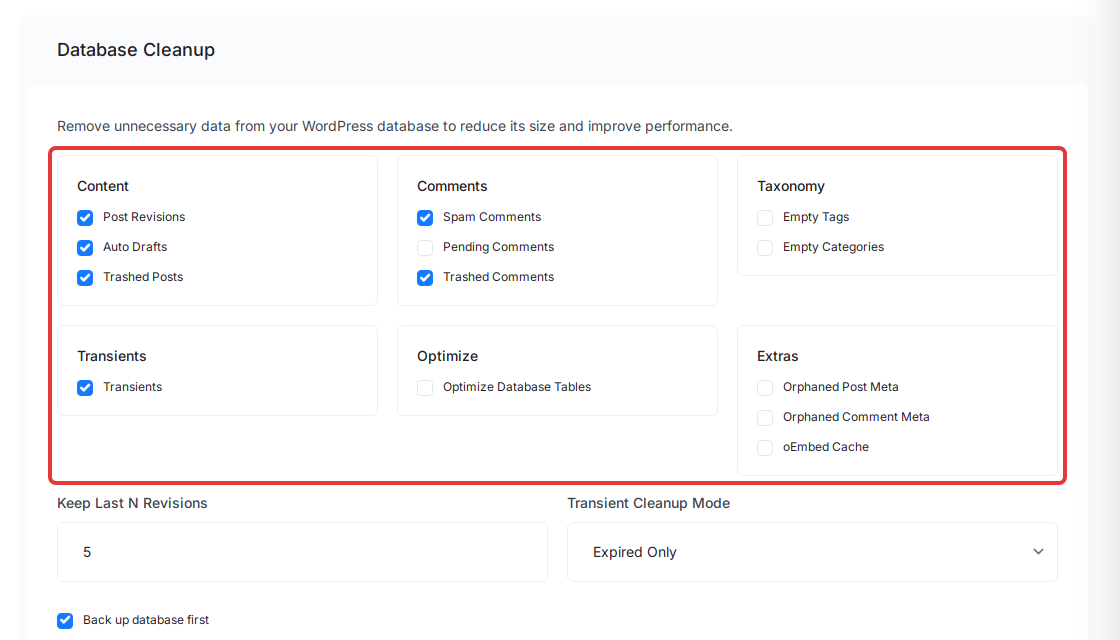This screenshot has width=1120, height=640.
Task: Uncheck the Auto Drafts checkbox
Action: pyautogui.click(x=85, y=247)
